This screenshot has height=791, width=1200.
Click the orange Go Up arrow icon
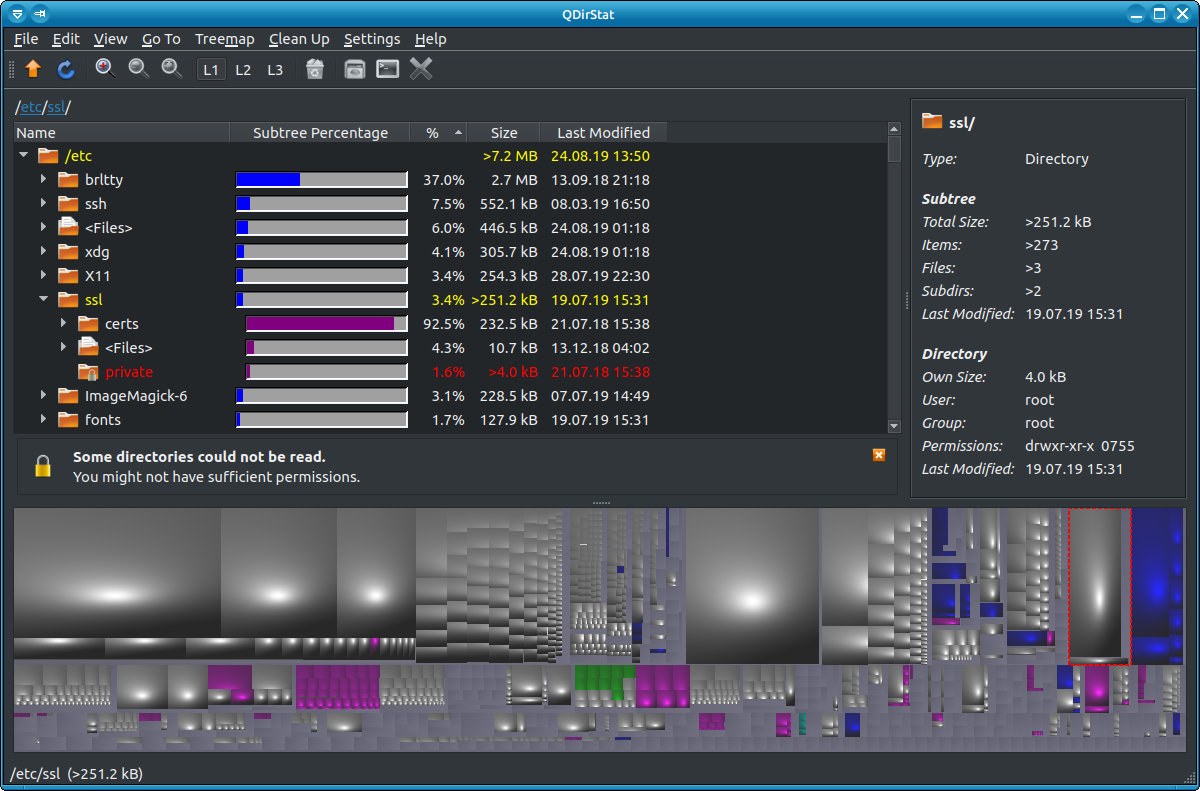(x=33, y=69)
